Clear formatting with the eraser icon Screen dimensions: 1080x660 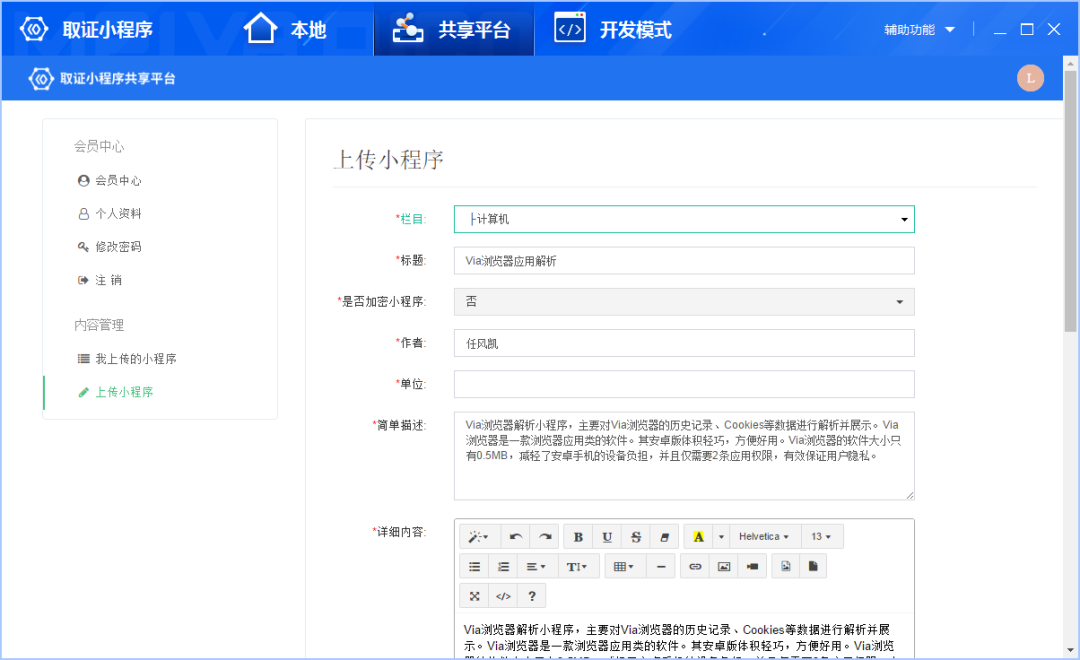(665, 537)
